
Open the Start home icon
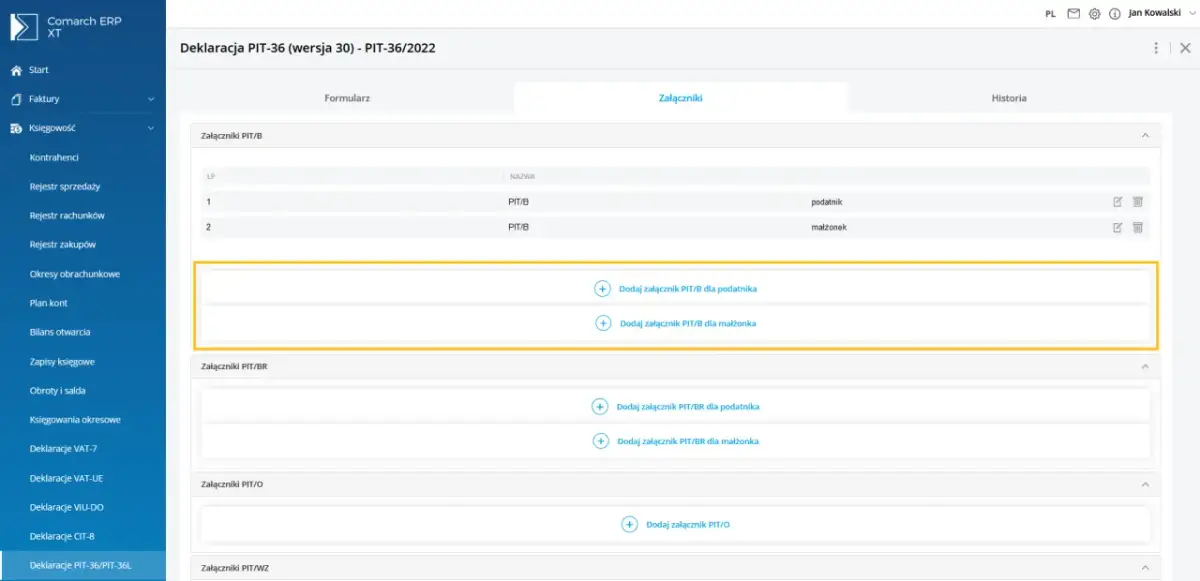tap(16, 70)
